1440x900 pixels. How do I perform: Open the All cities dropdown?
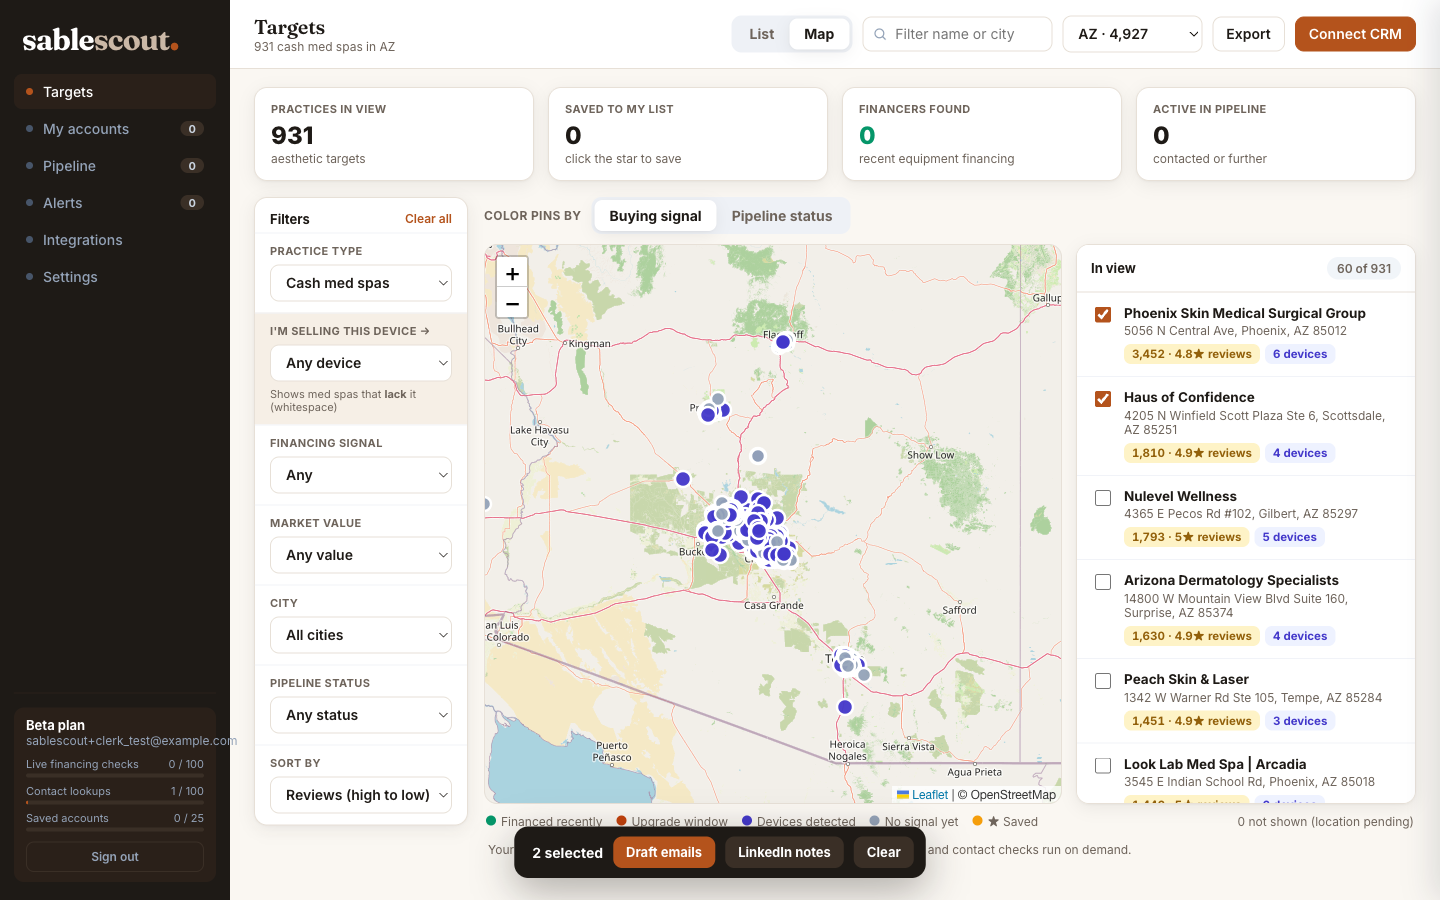(361, 635)
